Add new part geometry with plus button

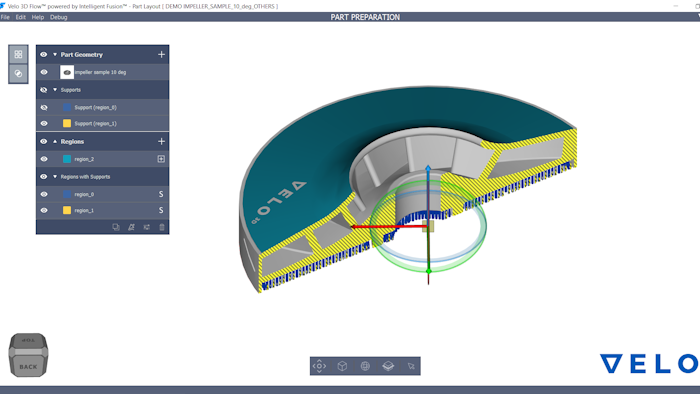tap(161, 54)
